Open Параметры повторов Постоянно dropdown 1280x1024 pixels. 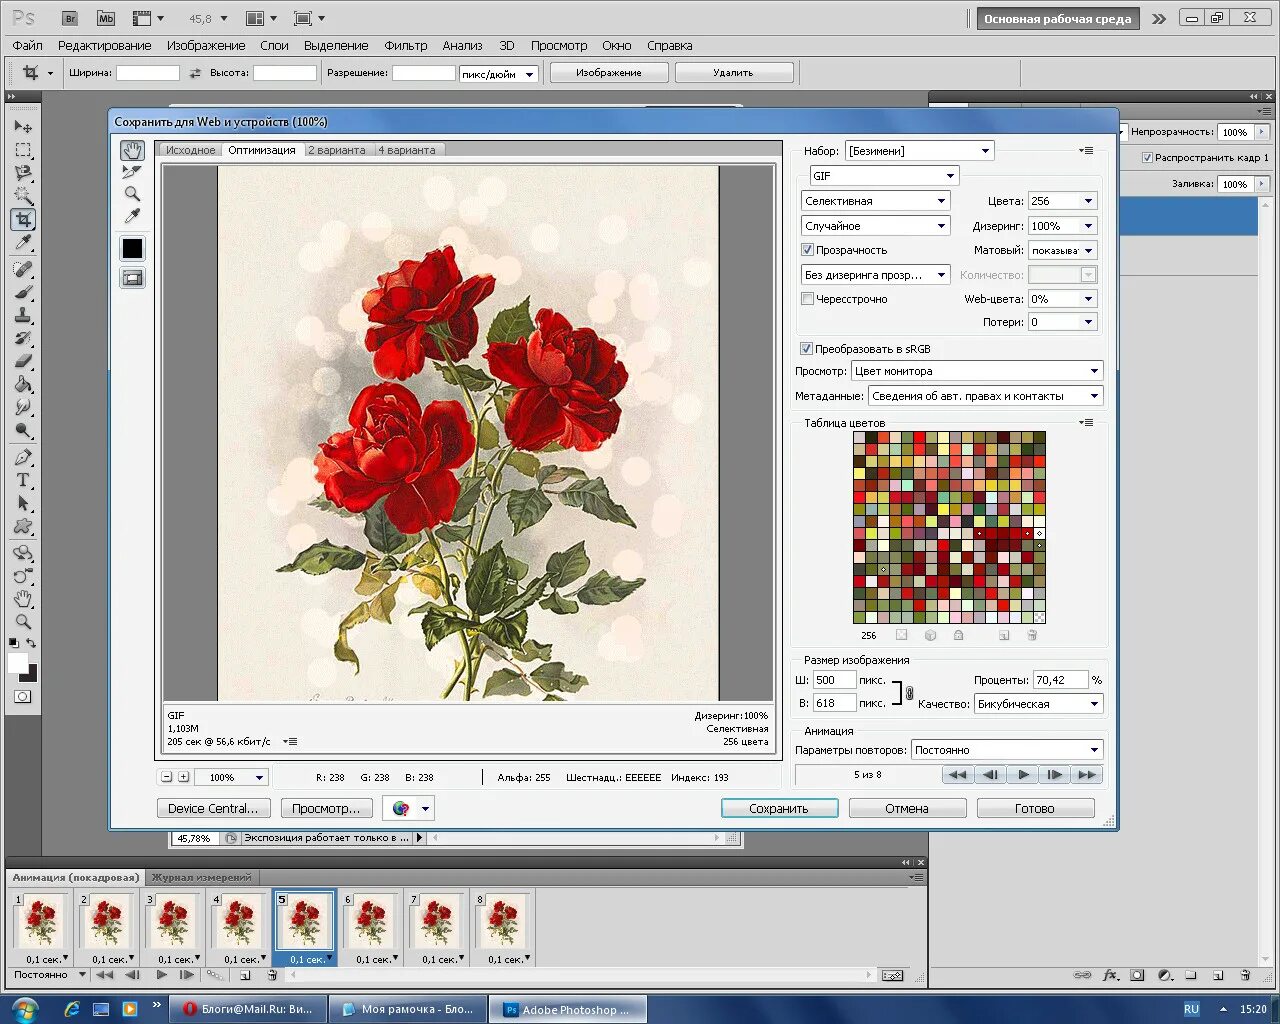(x=1007, y=750)
